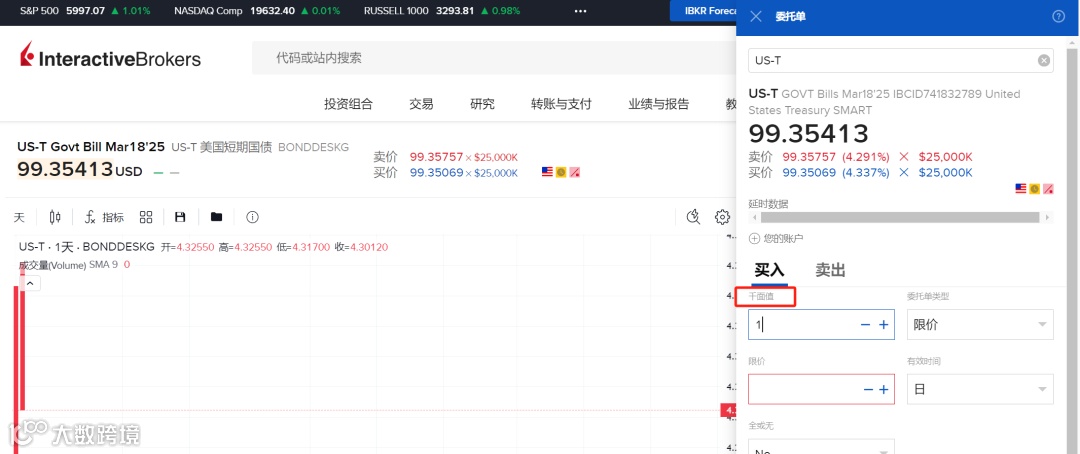Click the quick search lightning icon
The height and width of the screenshot is (454, 1080).
694,218
